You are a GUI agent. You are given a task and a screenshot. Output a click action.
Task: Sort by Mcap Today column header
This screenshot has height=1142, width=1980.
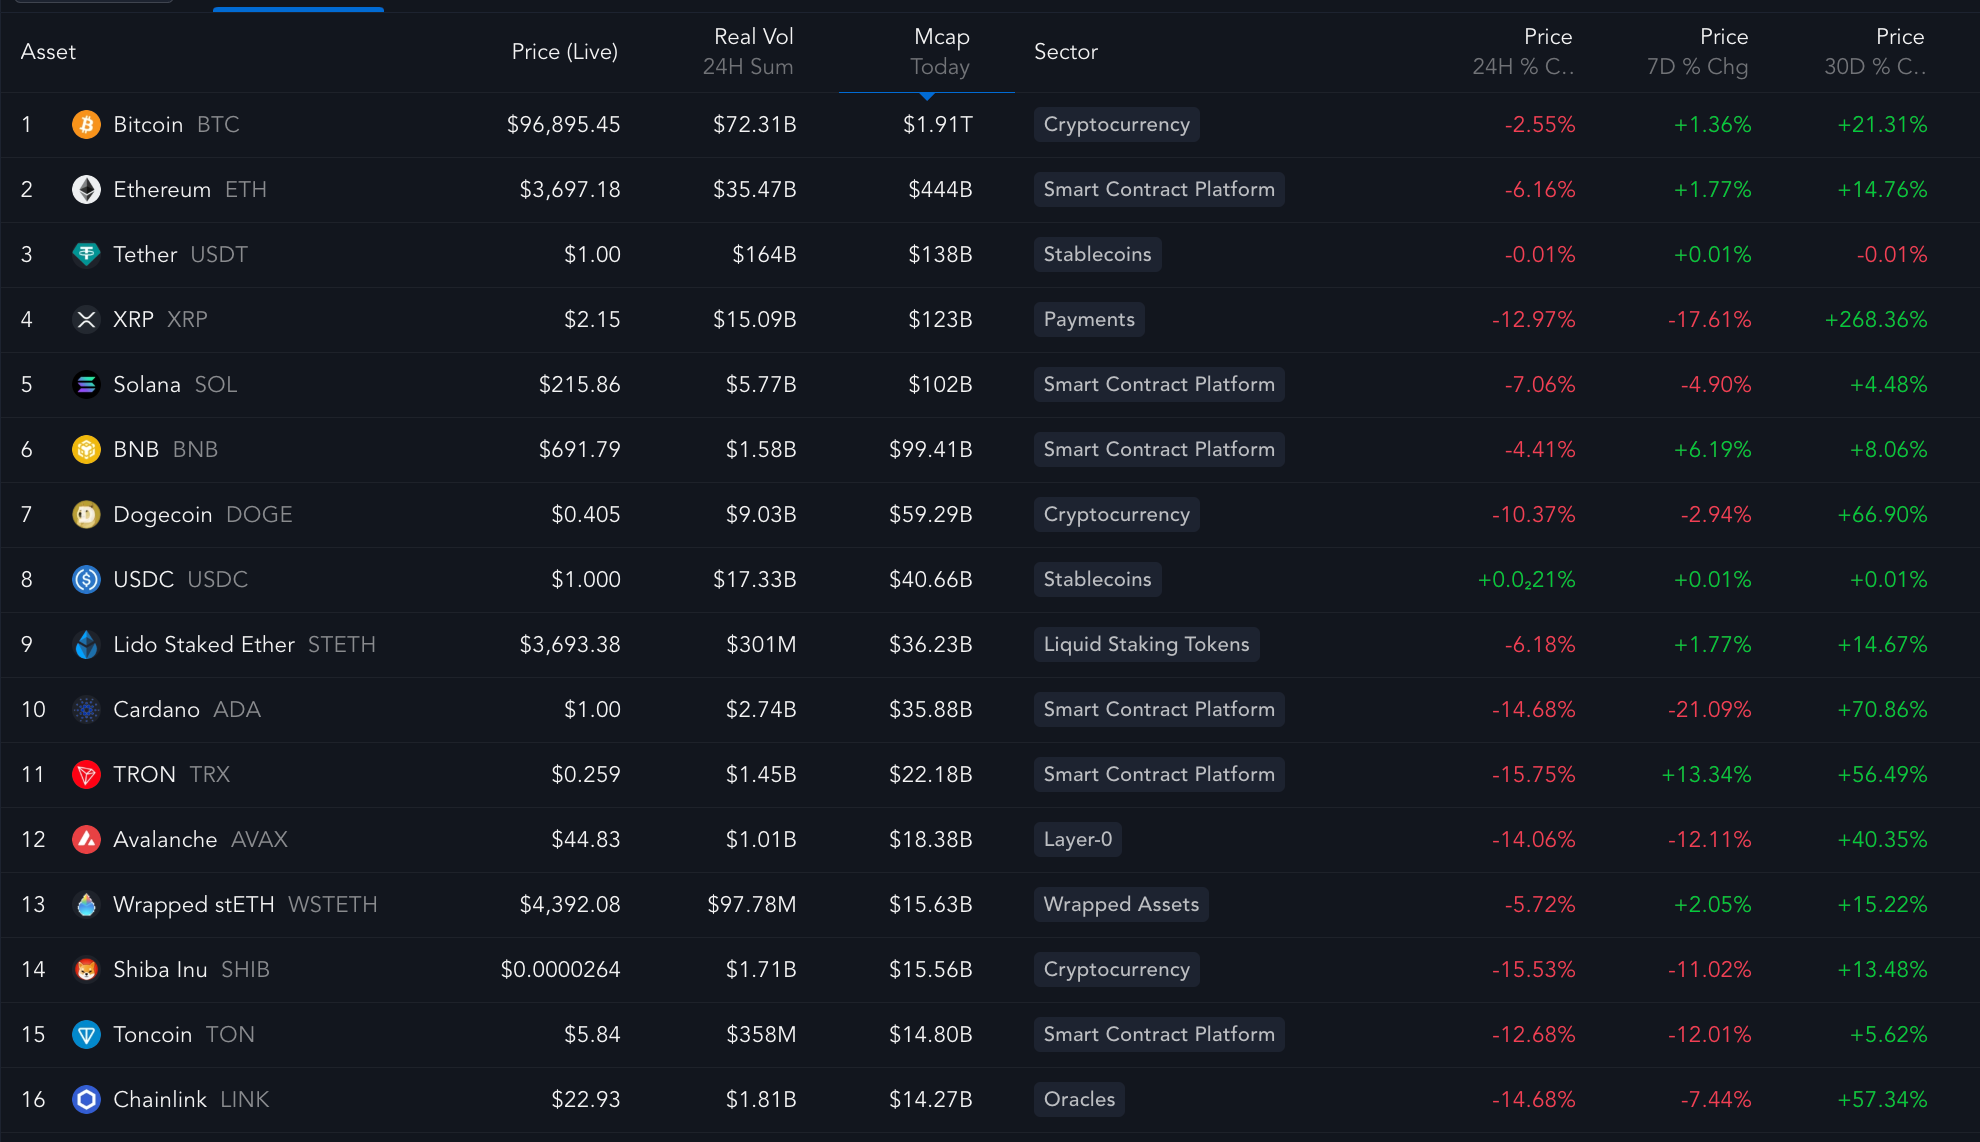(x=940, y=52)
